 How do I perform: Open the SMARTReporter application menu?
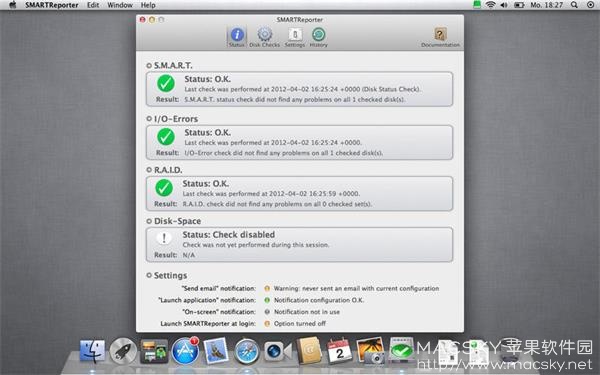click(52, 5)
